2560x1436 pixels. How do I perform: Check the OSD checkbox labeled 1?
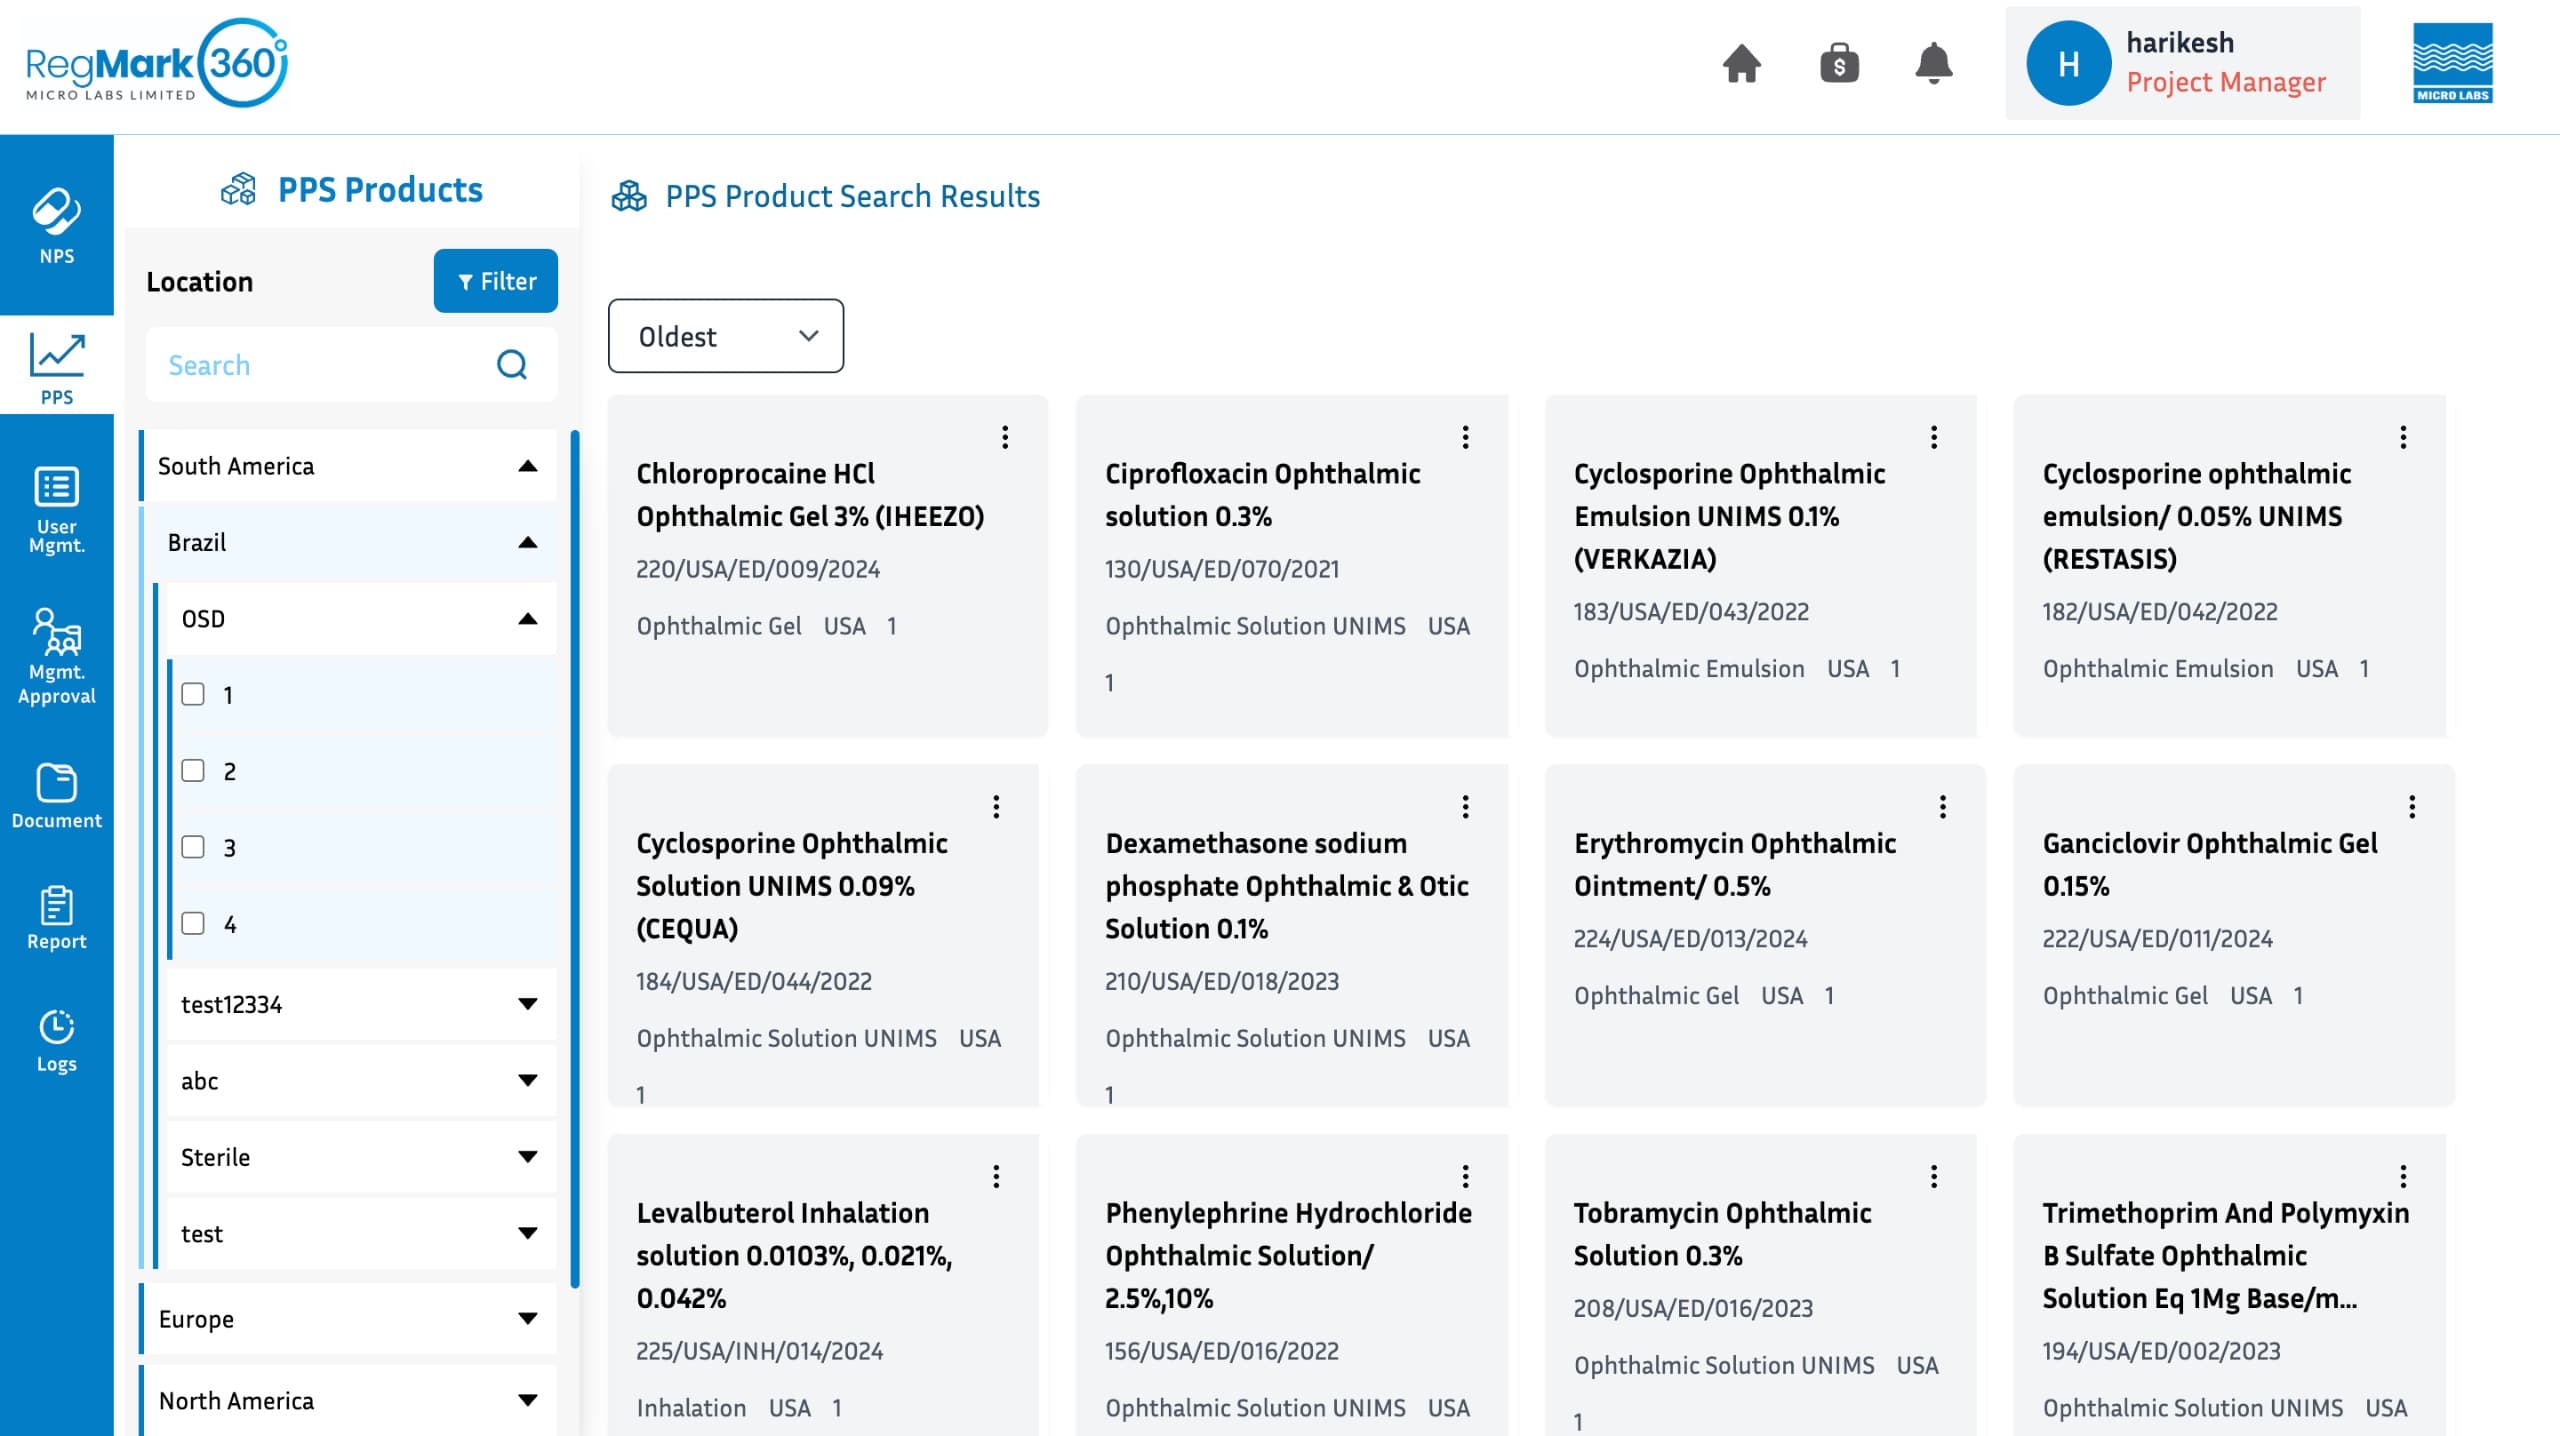pos(193,694)
